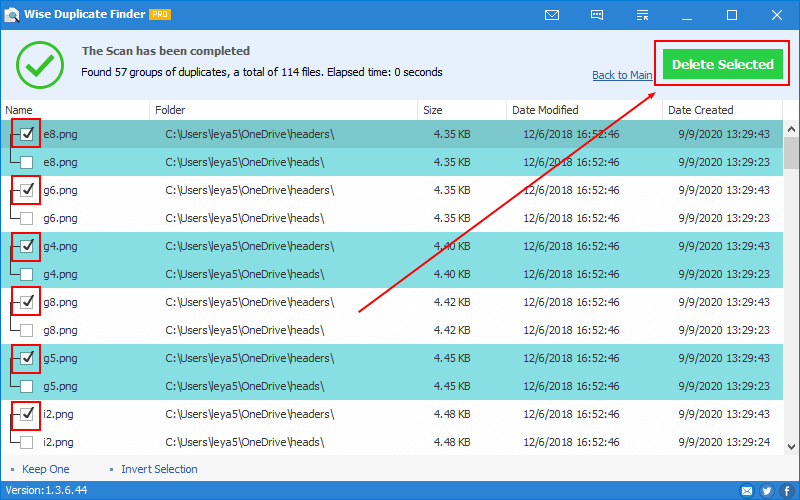800x500 pixels.
Task: Uncheck g8.png in the headers folder
Action: click(x=27, y=302)
